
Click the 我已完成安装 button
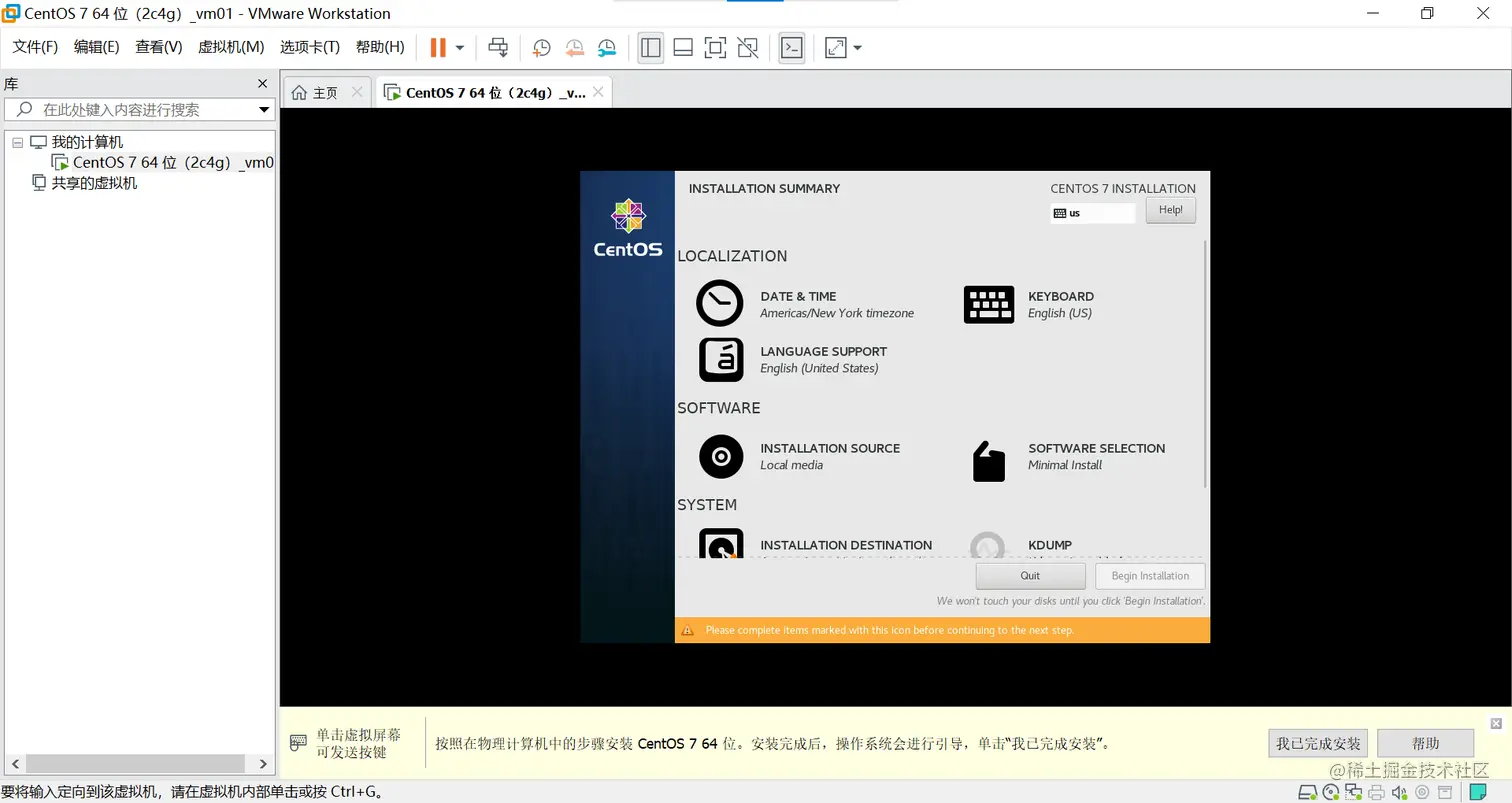tap(1318, 743)
